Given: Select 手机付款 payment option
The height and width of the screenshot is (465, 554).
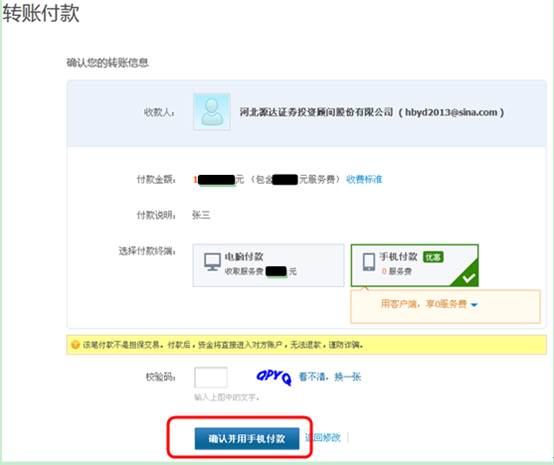Looking at the screenshot, I should click(x=414, y=265).
